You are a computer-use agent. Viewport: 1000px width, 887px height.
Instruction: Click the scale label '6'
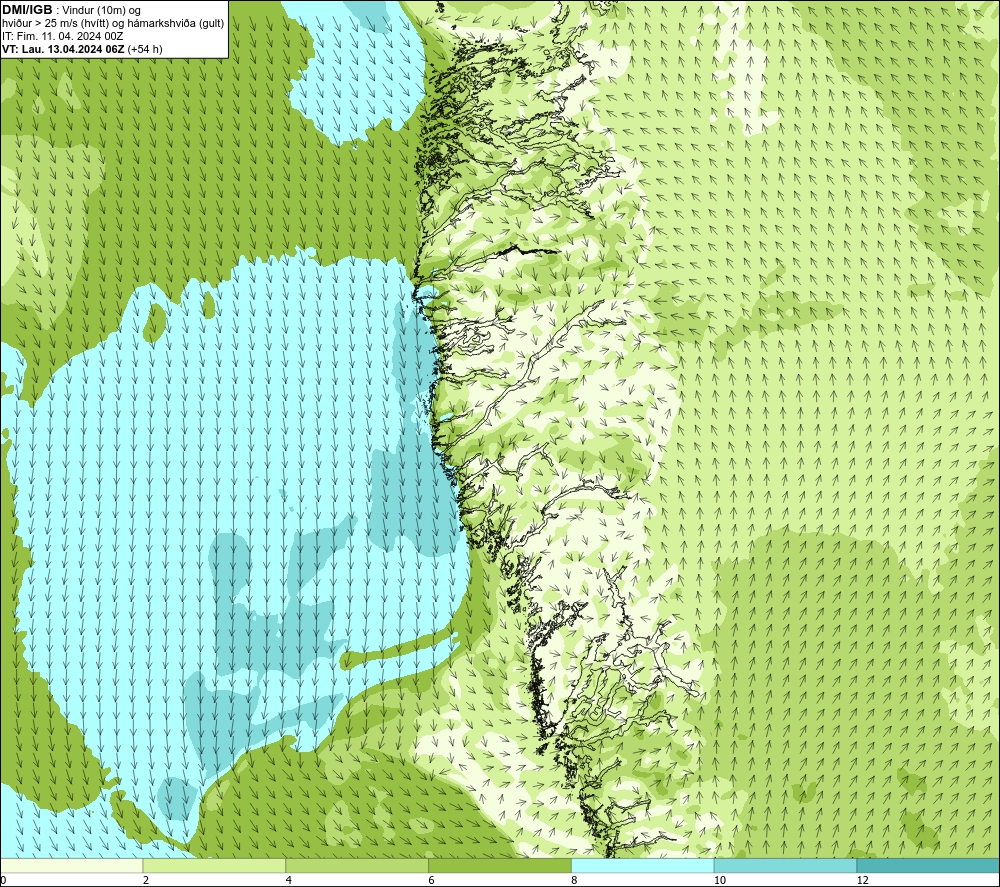pyautogui.click(x=432, y=880)
